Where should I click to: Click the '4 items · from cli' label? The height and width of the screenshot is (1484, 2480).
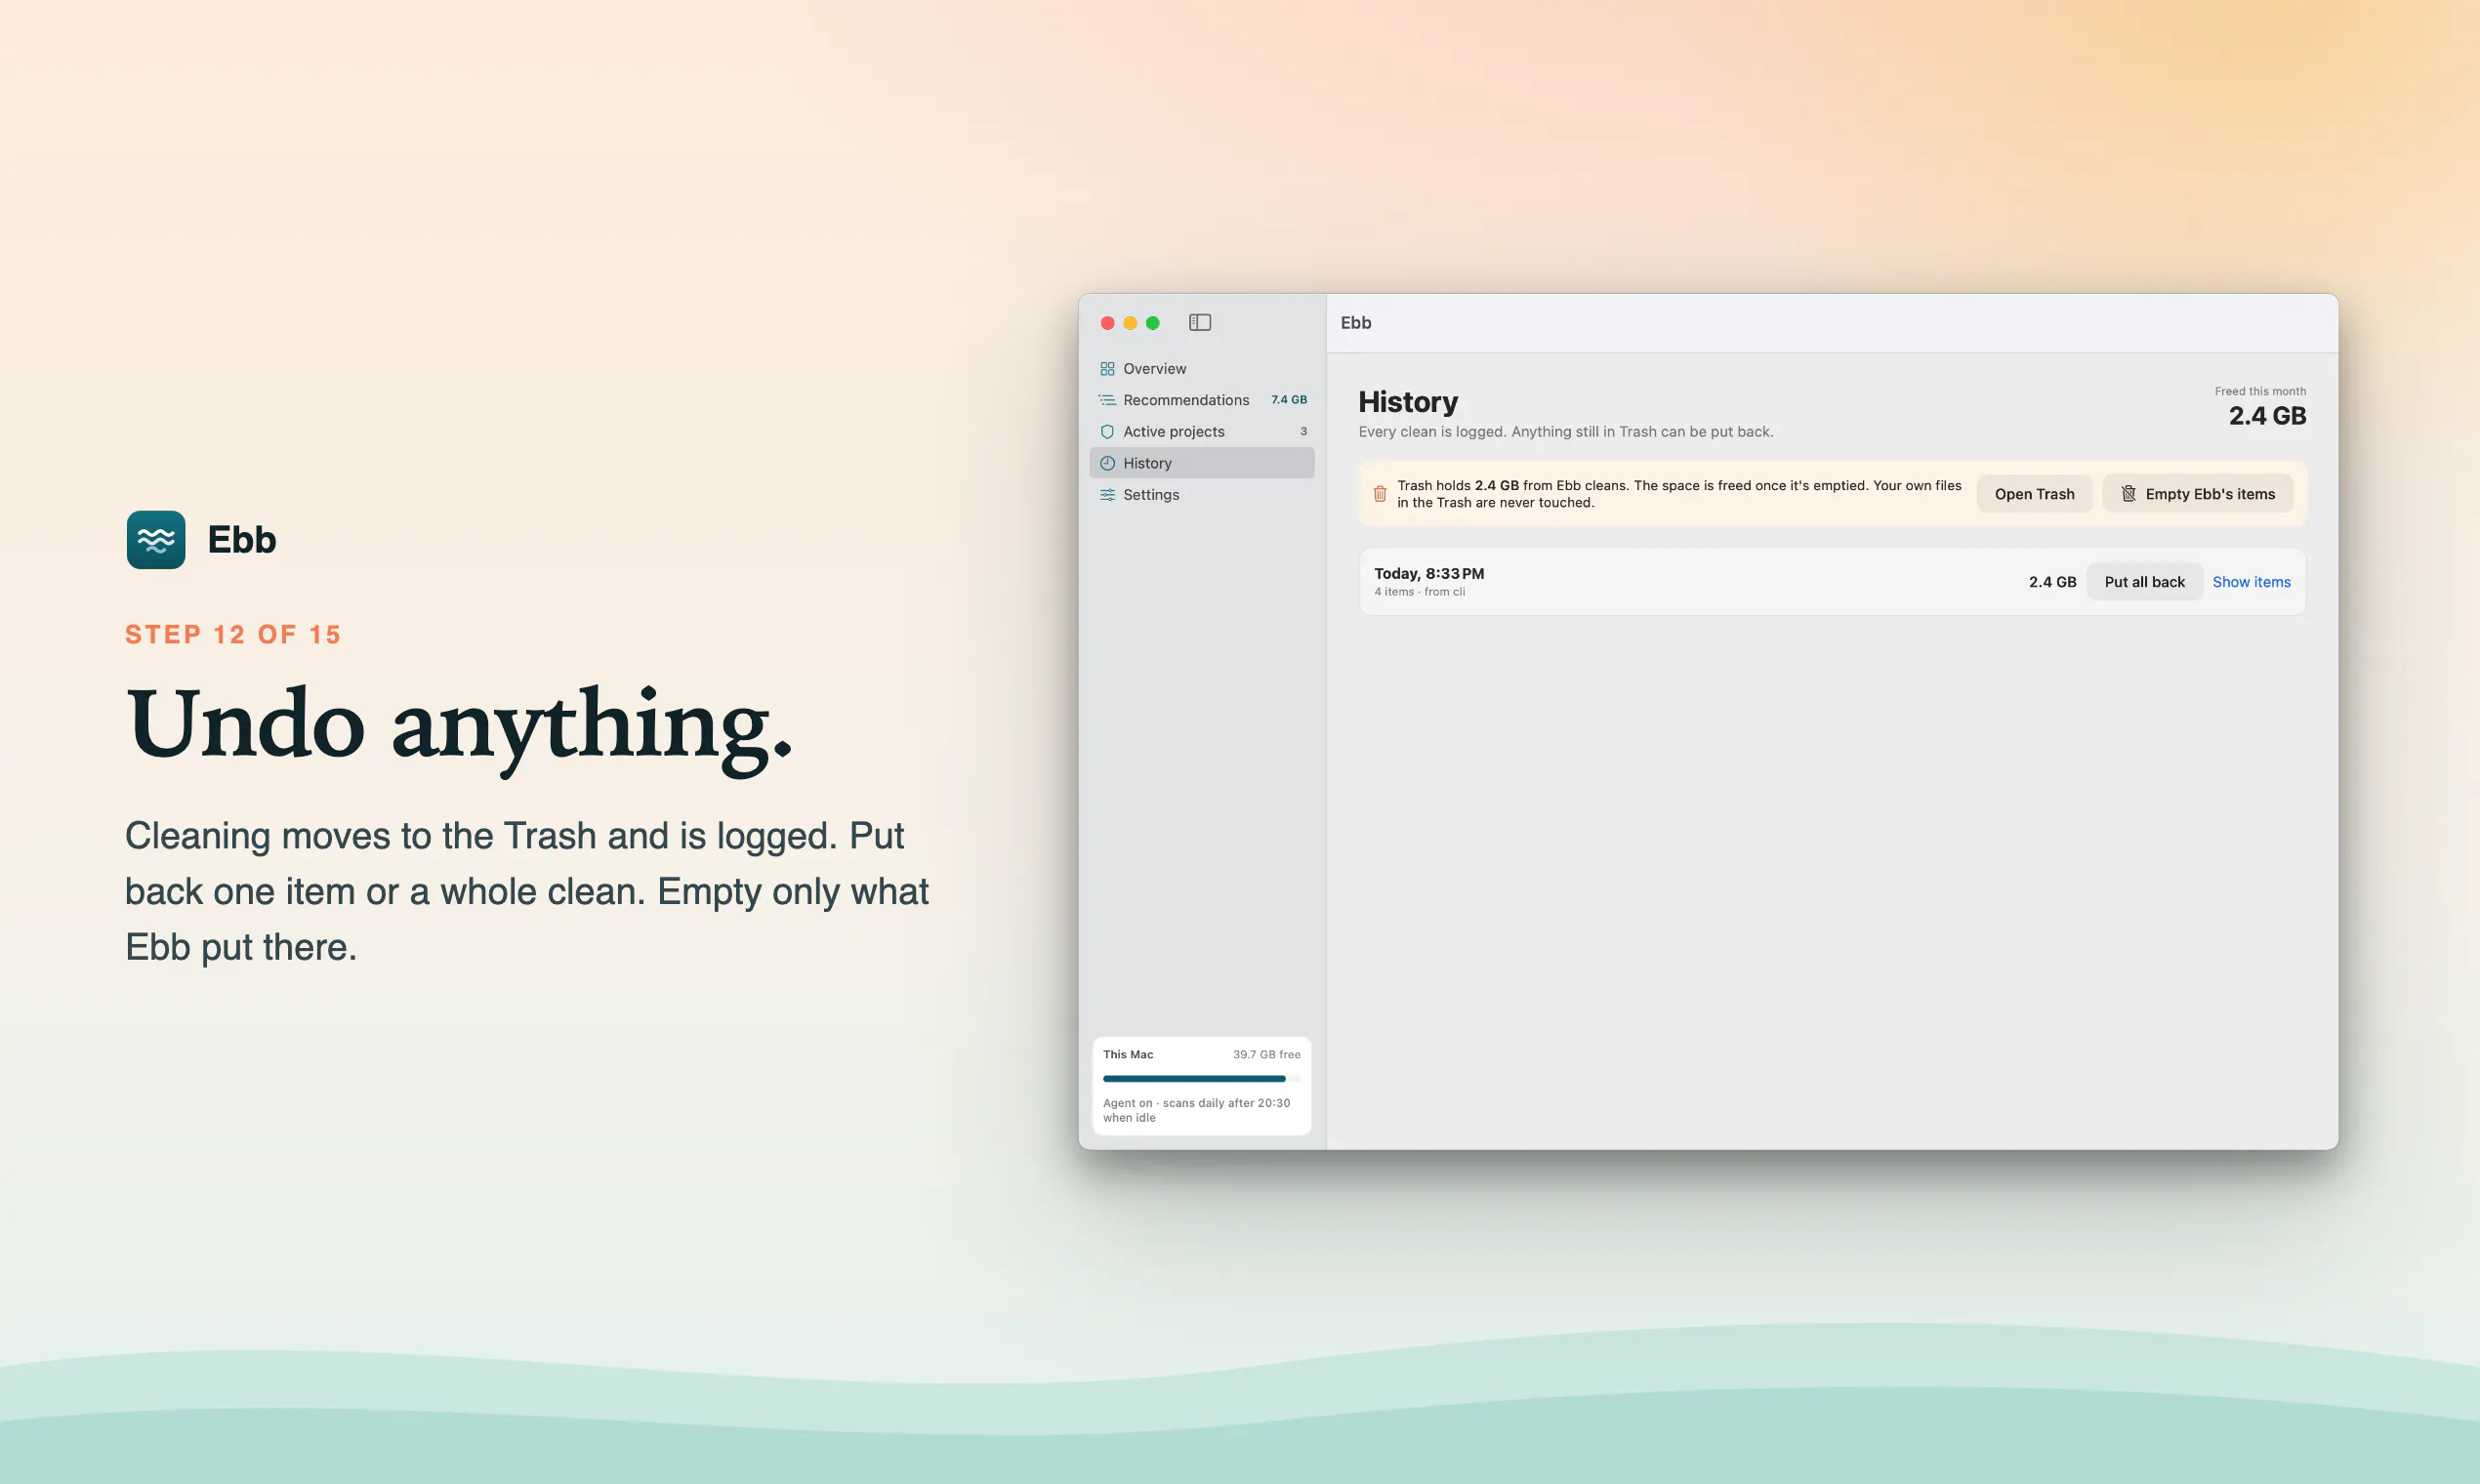1419,592
